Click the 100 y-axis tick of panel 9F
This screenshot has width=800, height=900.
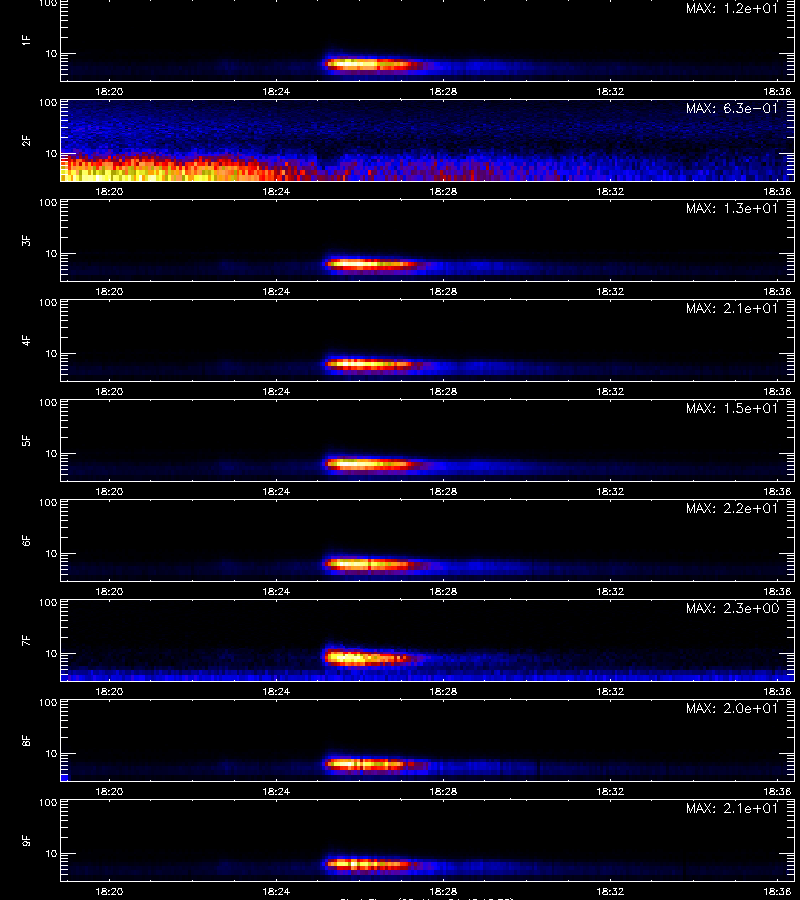[48, 802]
